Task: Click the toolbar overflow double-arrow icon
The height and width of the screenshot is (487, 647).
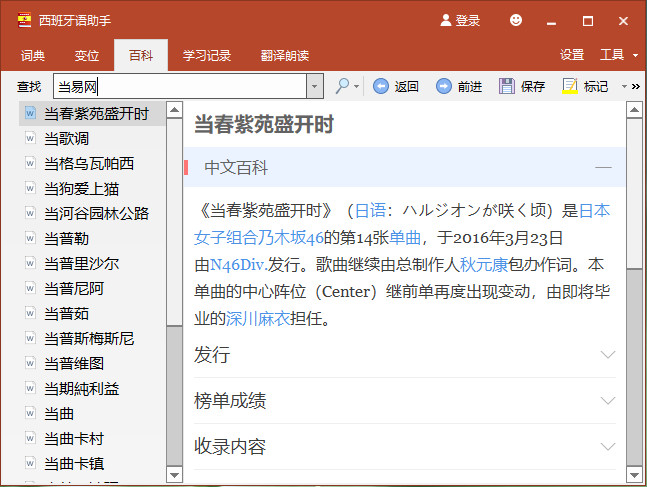Action: [x=636, y=86]
